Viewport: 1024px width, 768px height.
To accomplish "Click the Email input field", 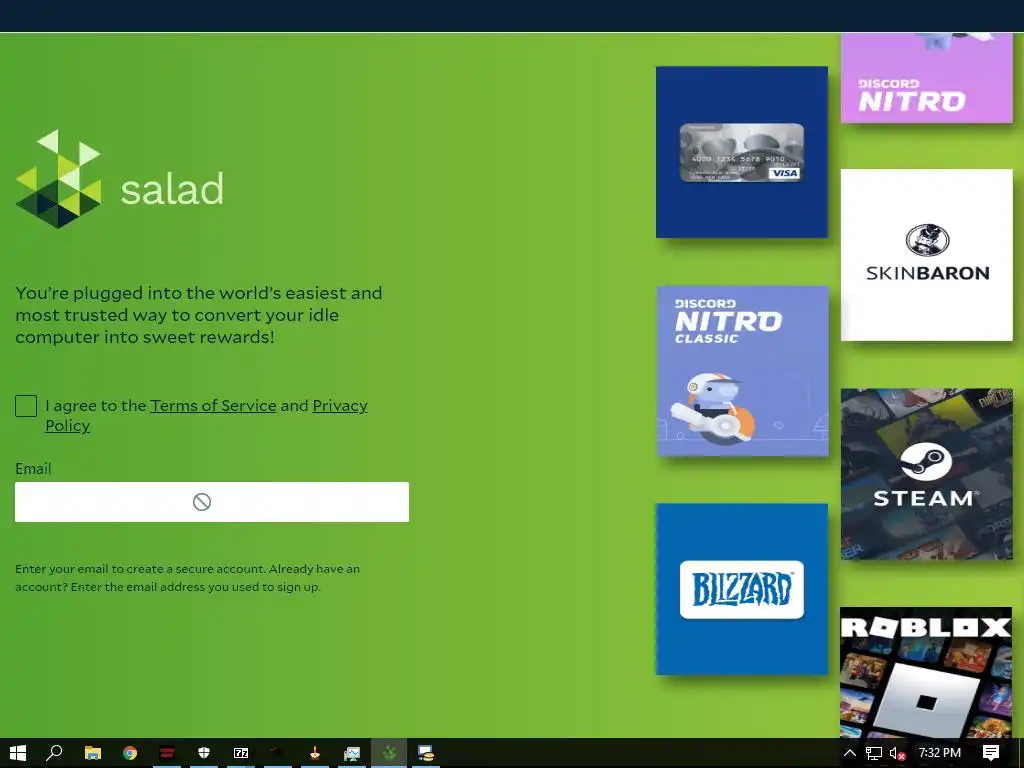I will tap(212, 502).
